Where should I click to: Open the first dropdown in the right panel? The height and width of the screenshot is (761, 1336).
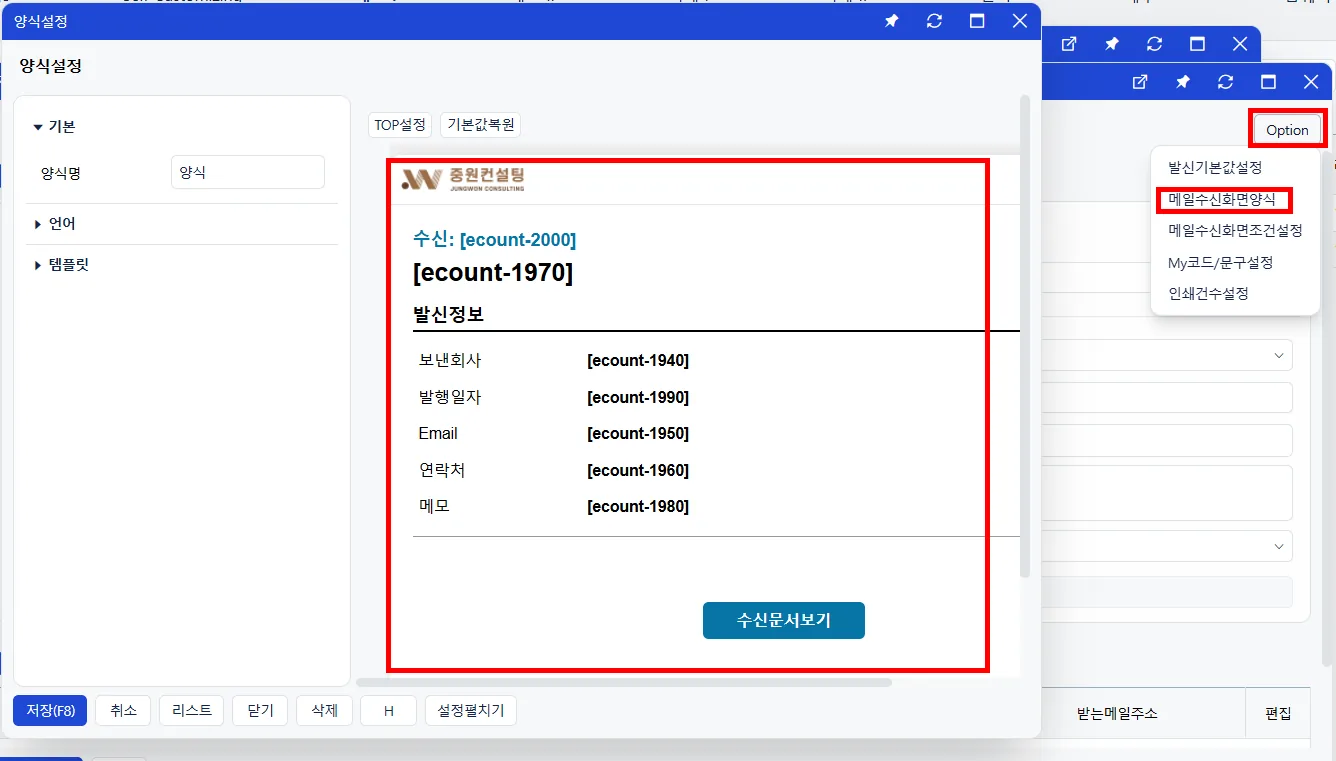[1167, 355]
